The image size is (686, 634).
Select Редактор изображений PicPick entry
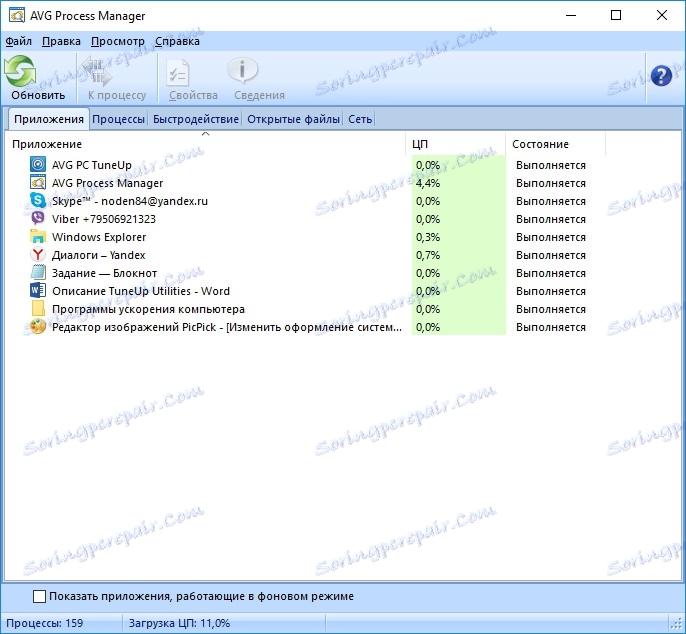coord(227,327)
